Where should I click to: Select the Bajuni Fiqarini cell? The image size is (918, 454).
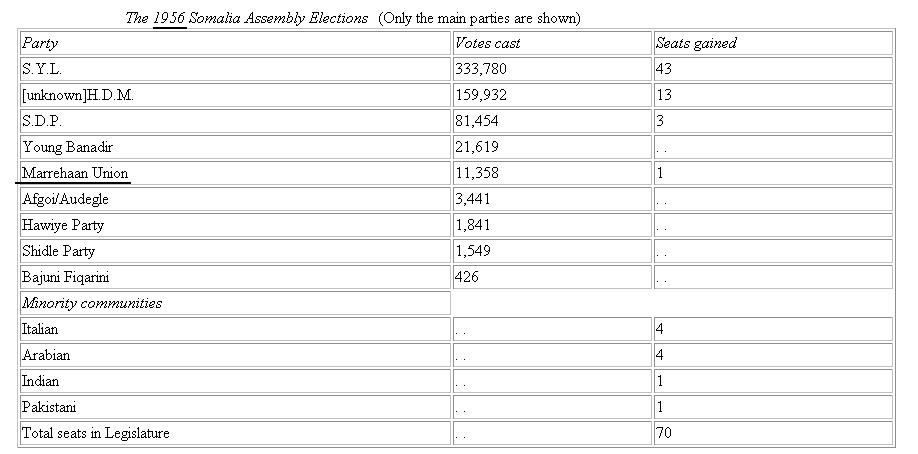pos(235,277)
